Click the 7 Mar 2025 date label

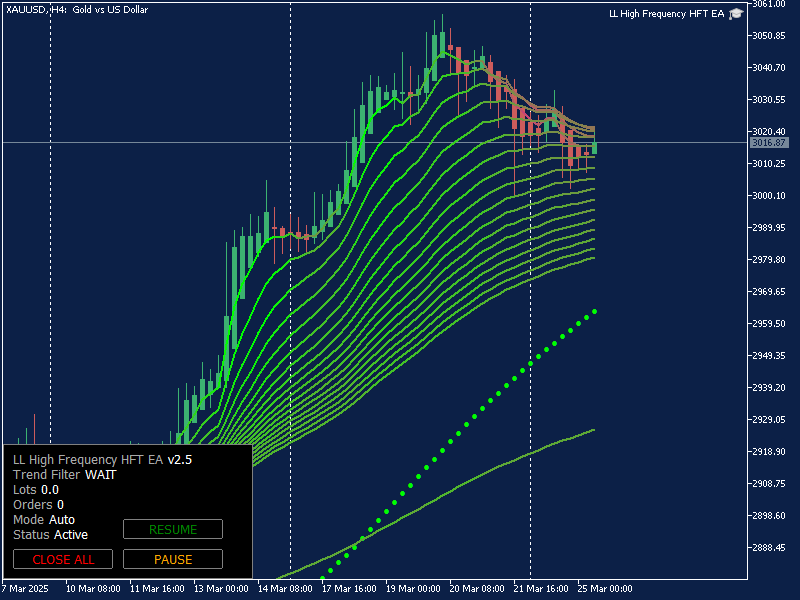coord(26,588)
